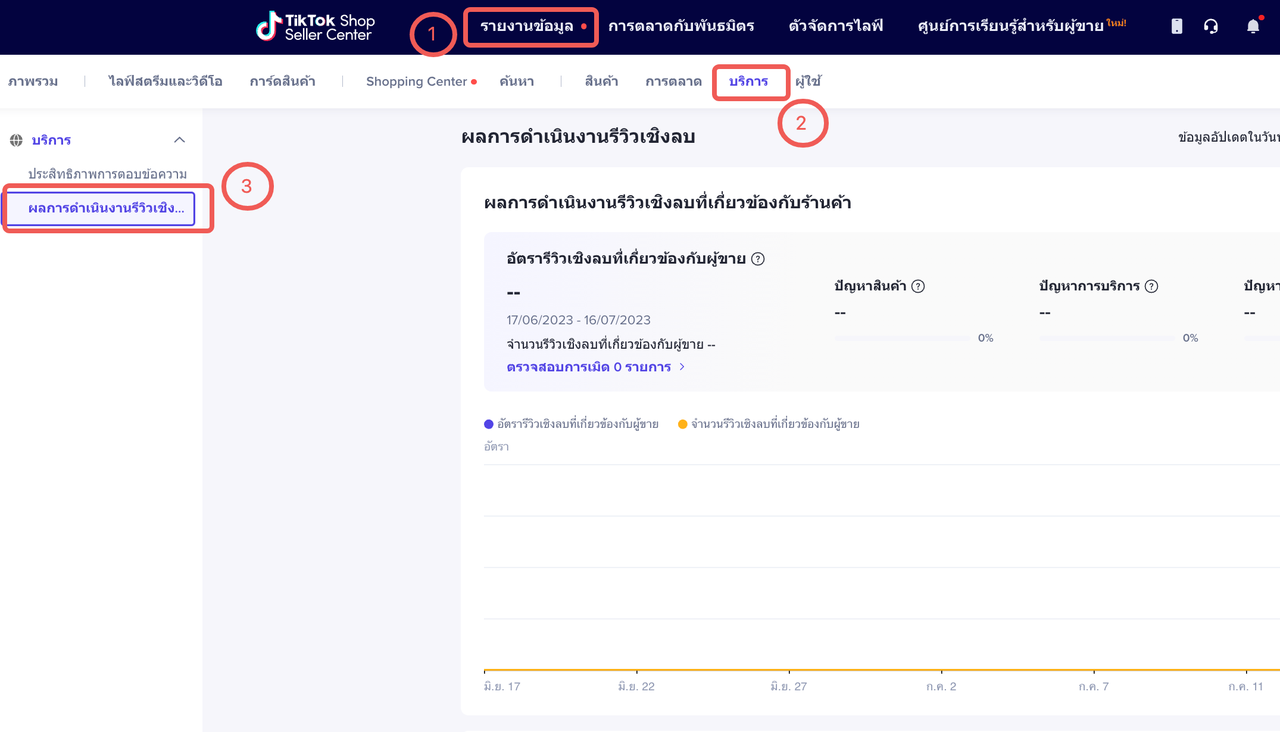Open the headset customer support icon

point(1211,27)
